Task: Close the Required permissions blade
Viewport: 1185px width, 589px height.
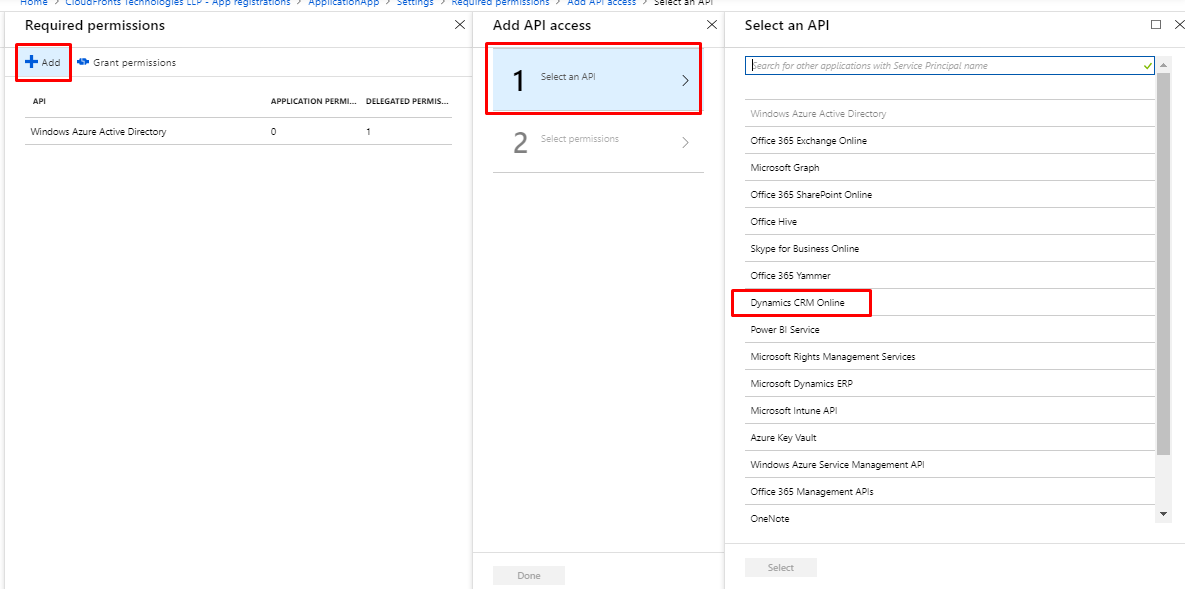Action: tap(459, 25)
